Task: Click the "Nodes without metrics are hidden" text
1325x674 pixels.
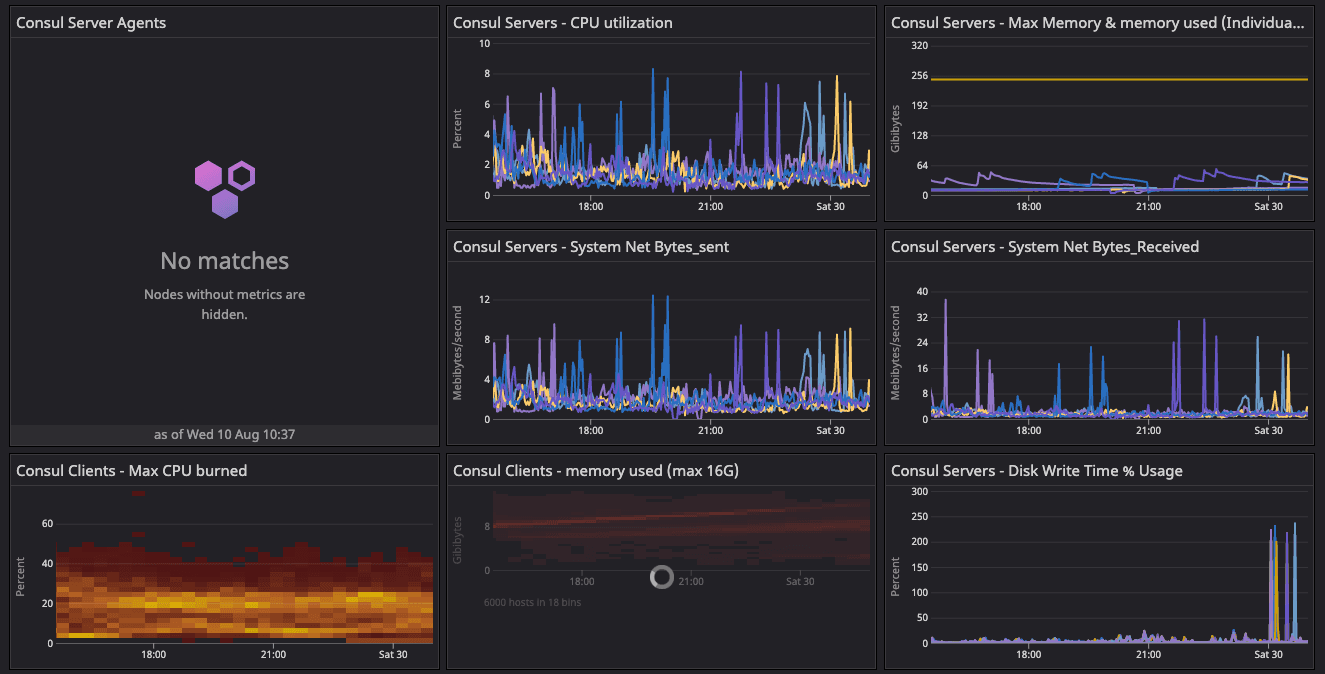Action: pyautogui.click(x=224, y=304)
